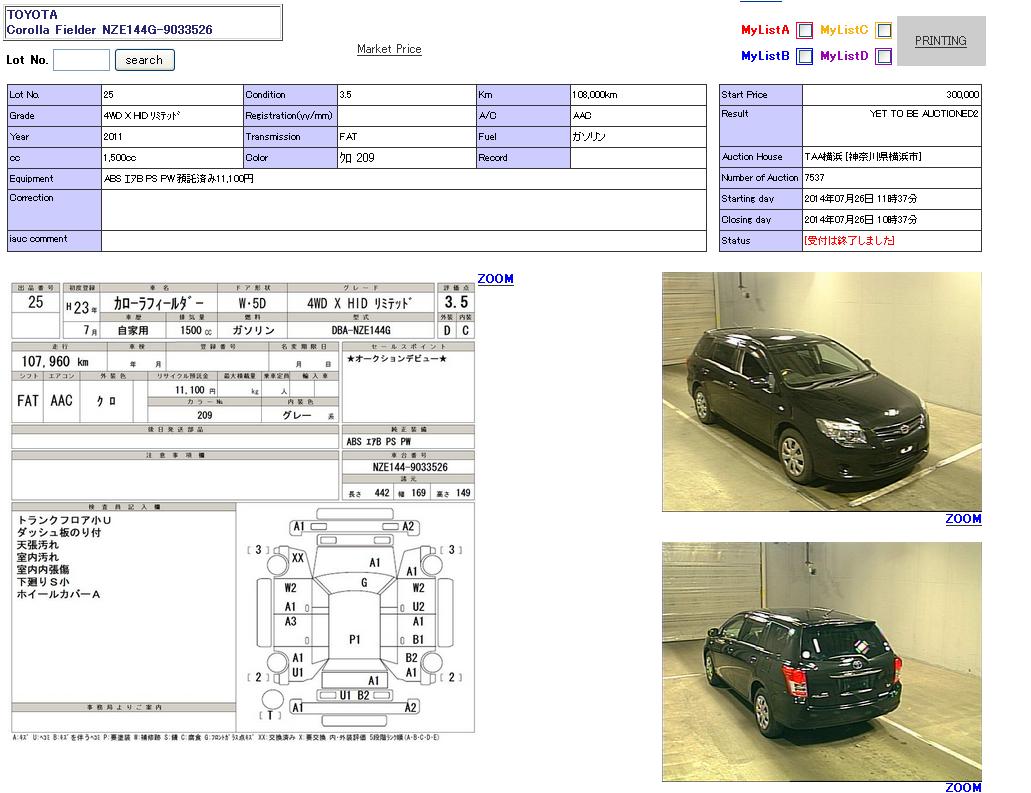Select the Auction House value cell

[x=891, y=157]
